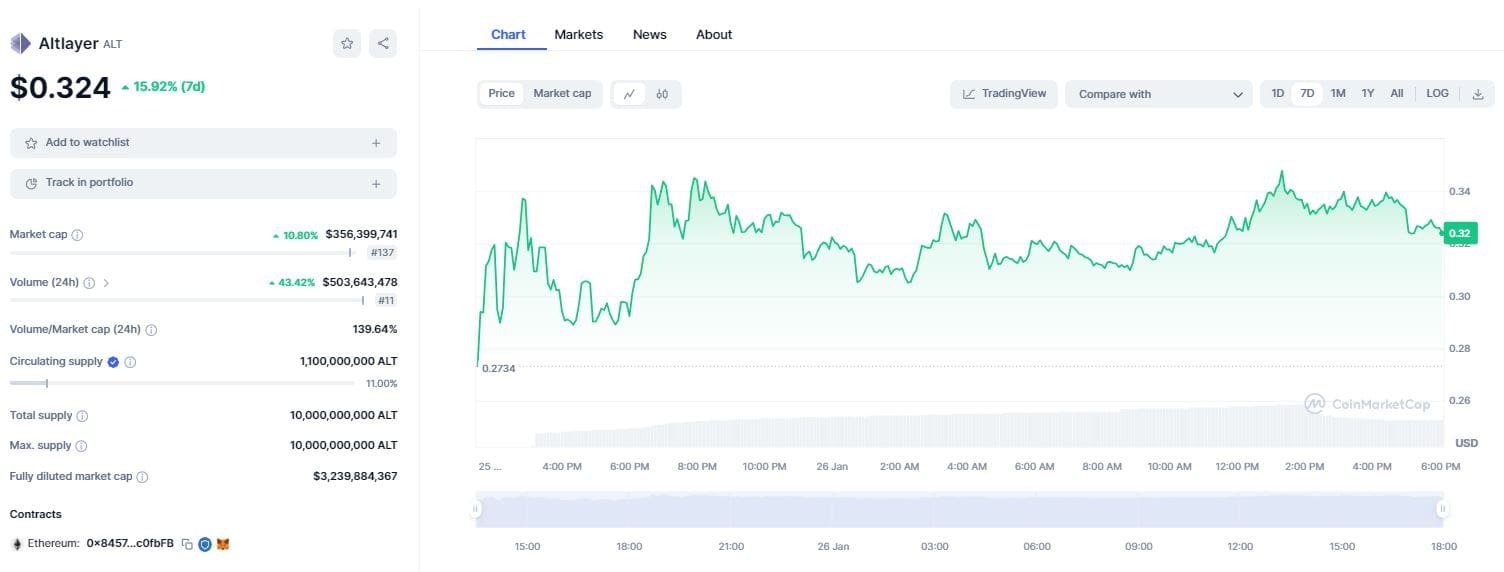Click the star favorite icon beside Altlayer

click(347, 43)
